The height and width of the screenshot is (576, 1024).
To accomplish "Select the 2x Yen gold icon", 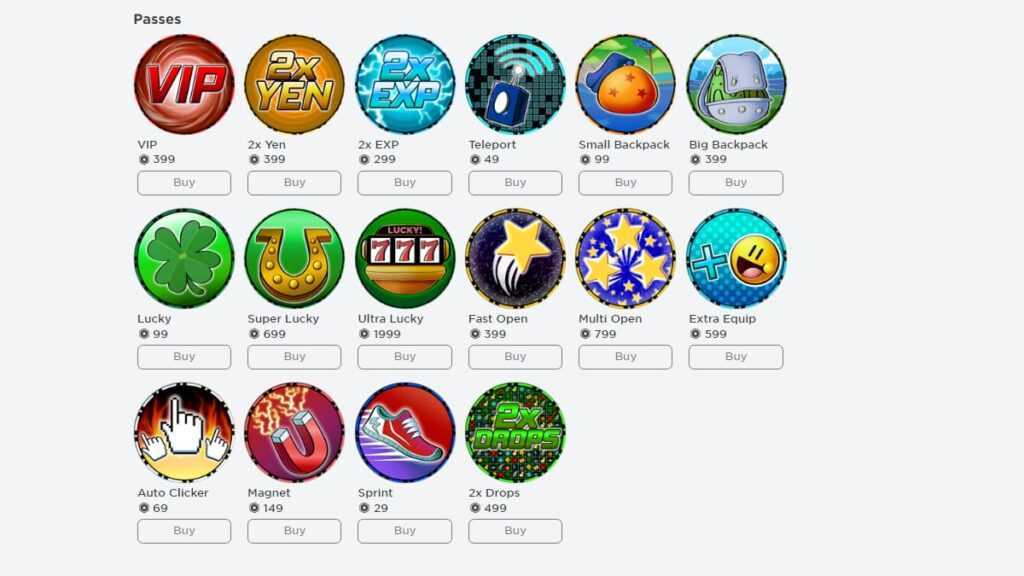I will (295, 84).
